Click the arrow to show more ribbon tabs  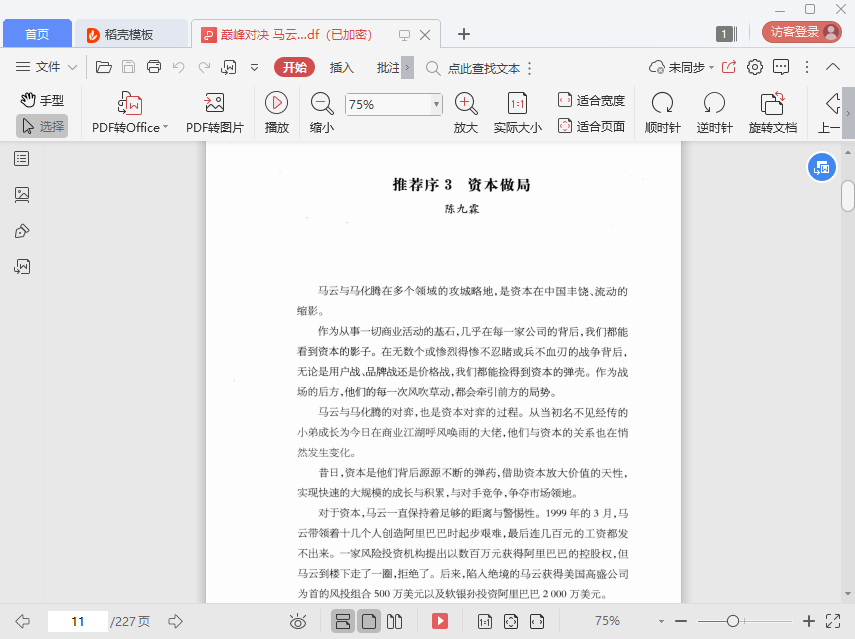click(407, 68)
